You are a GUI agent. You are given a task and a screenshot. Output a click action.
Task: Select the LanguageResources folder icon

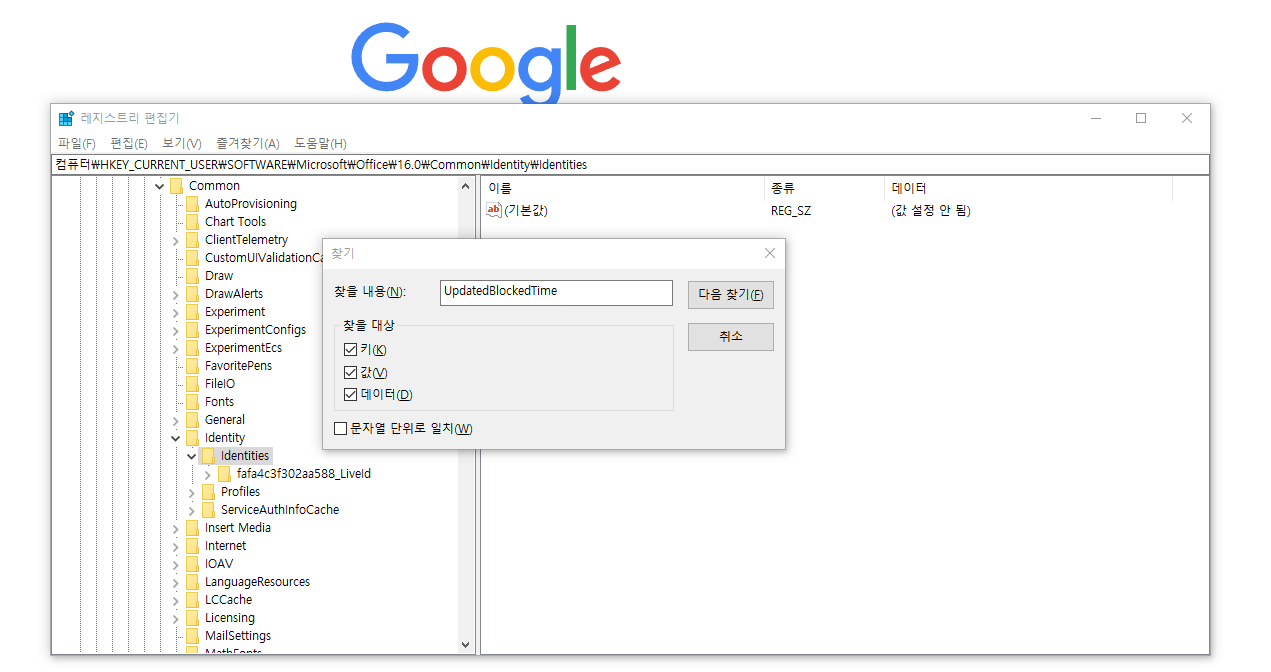pyautogui.click(x=192, y=582)
